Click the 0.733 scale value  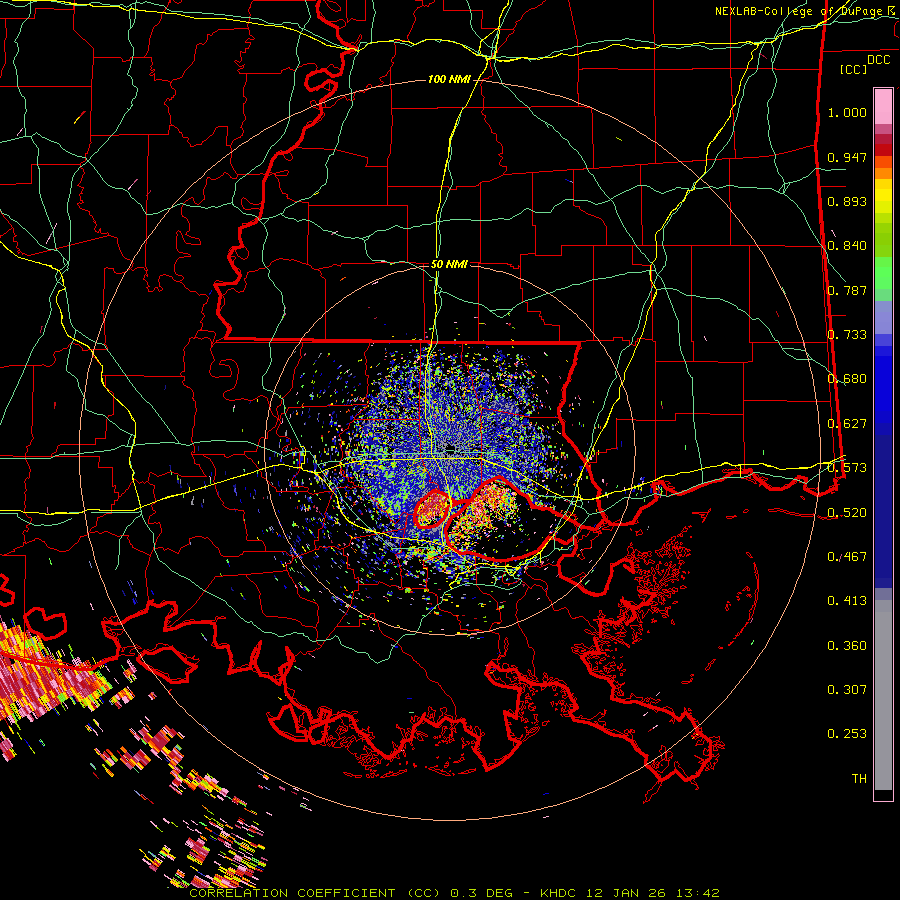(847, 335)
